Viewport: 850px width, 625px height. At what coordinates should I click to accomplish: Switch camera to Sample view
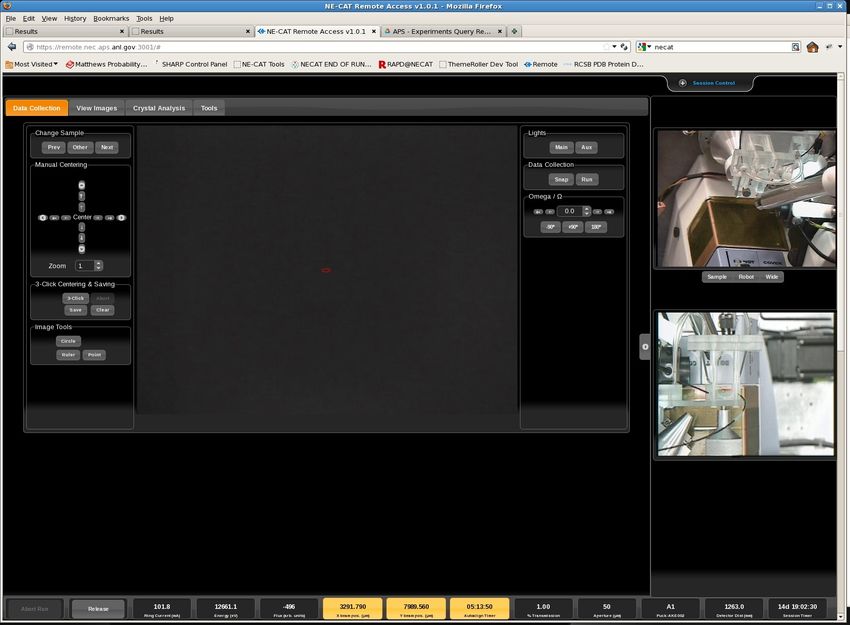point(717,277)
